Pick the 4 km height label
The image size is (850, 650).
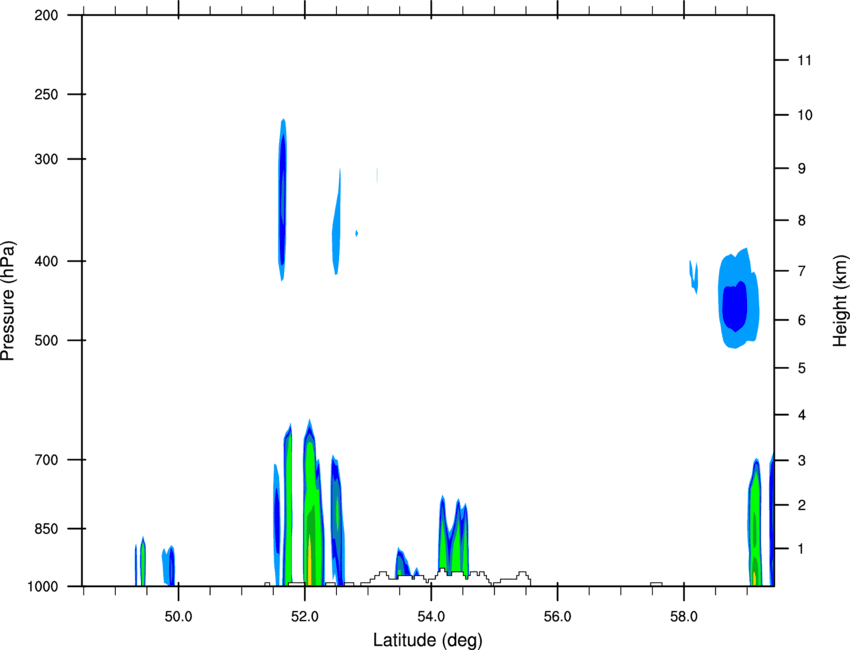802,415
